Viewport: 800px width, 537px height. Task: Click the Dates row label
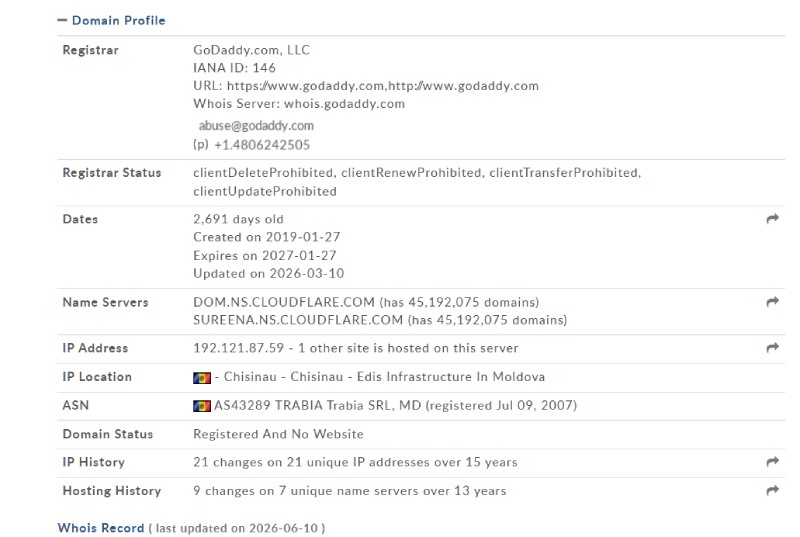point(80,219)
